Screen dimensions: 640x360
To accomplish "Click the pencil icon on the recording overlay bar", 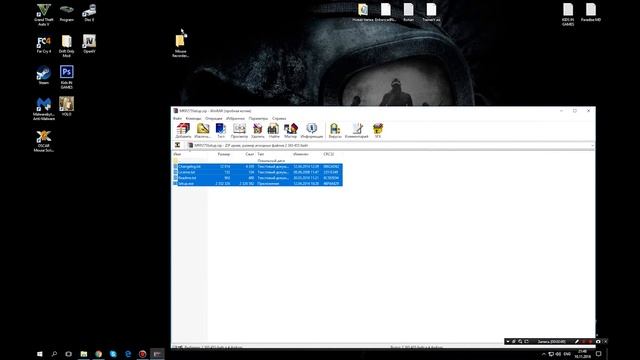I will (x=577, y=341).
